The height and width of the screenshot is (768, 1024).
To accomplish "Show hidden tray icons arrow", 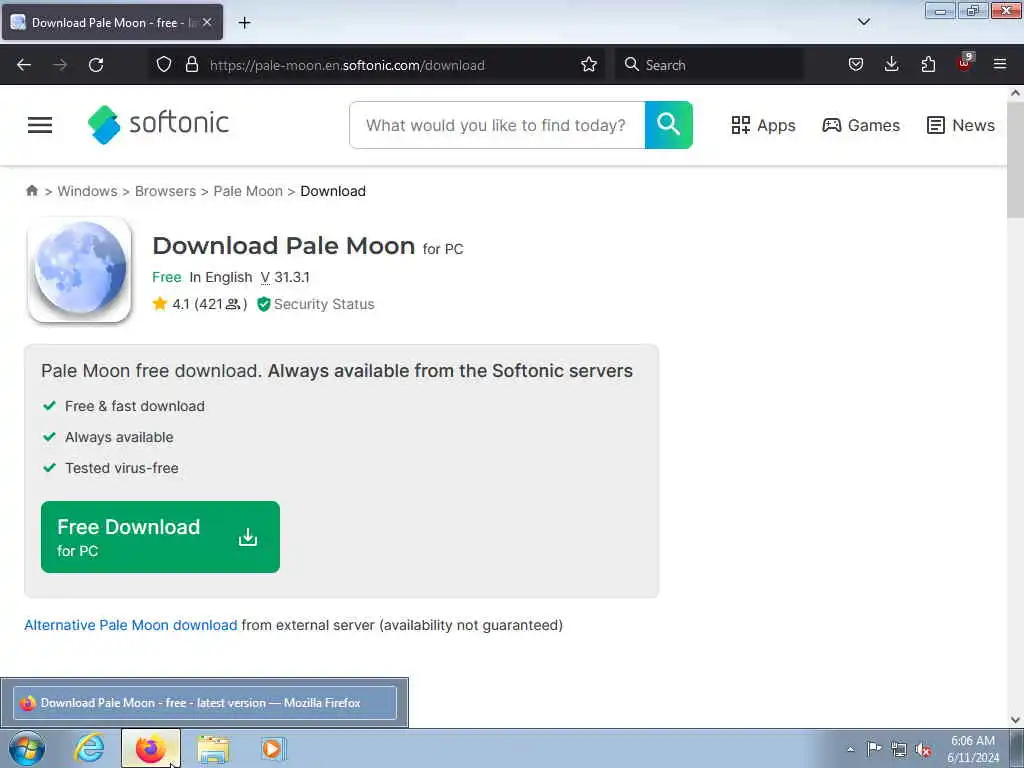I will pyautogui.click(x=850, y=750).
